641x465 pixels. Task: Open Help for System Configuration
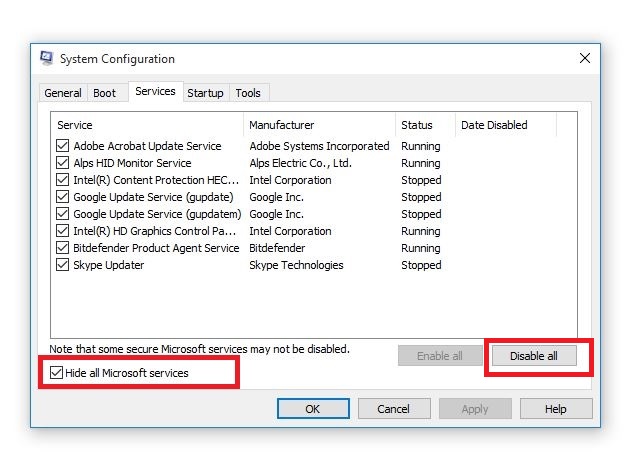coord(556,409)
